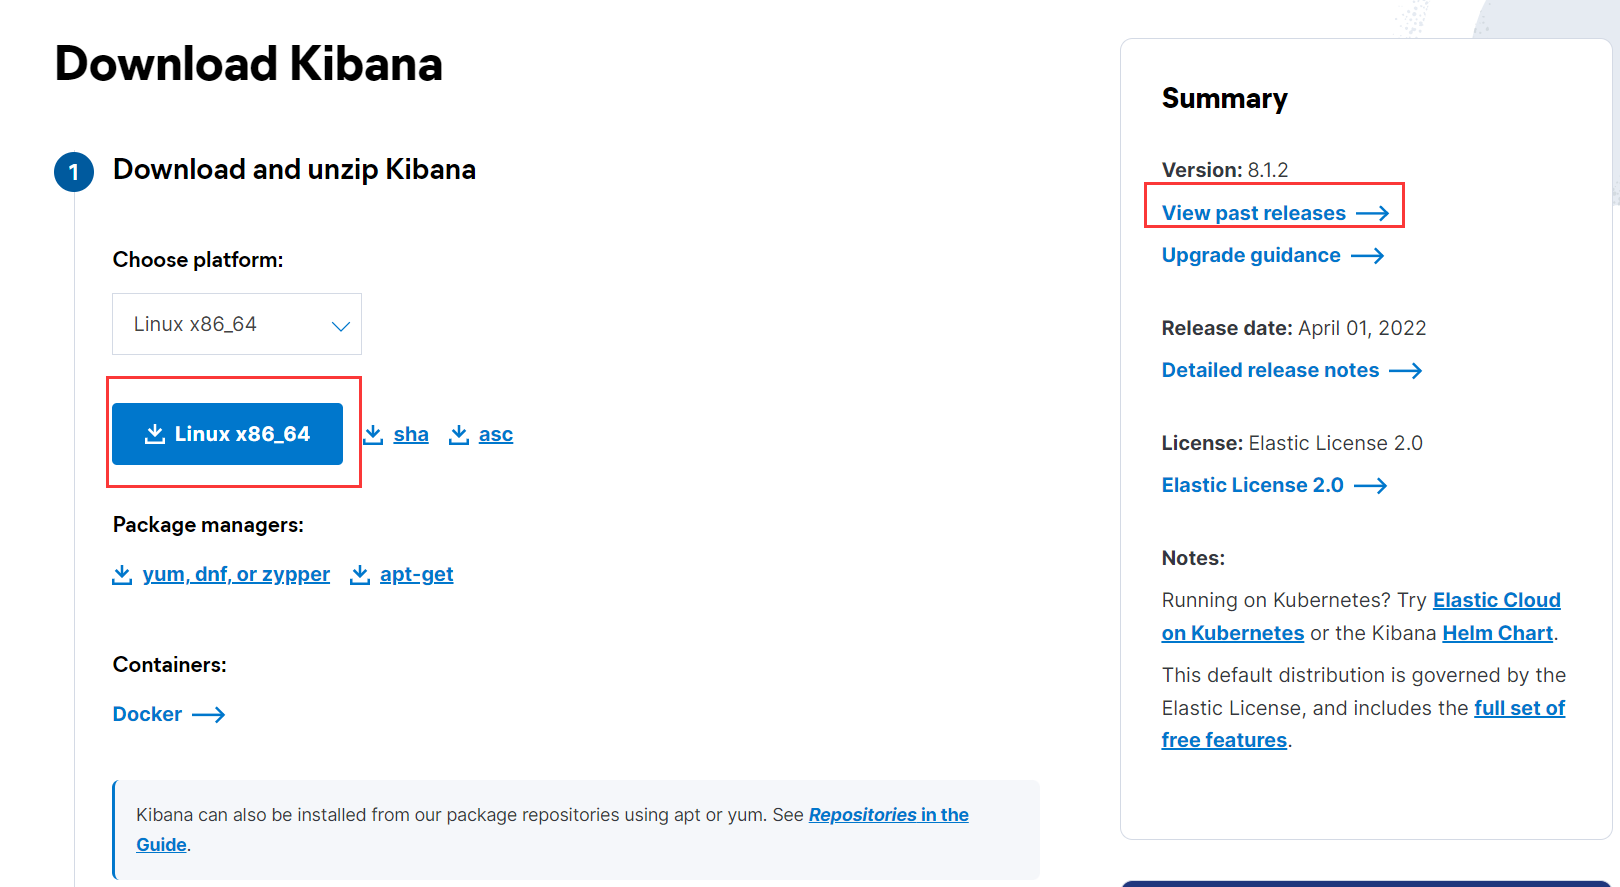1620x887 pixels.
Task: Open the Choose platform dropdown
Action: pyautogui.click(x=236, y=324)
